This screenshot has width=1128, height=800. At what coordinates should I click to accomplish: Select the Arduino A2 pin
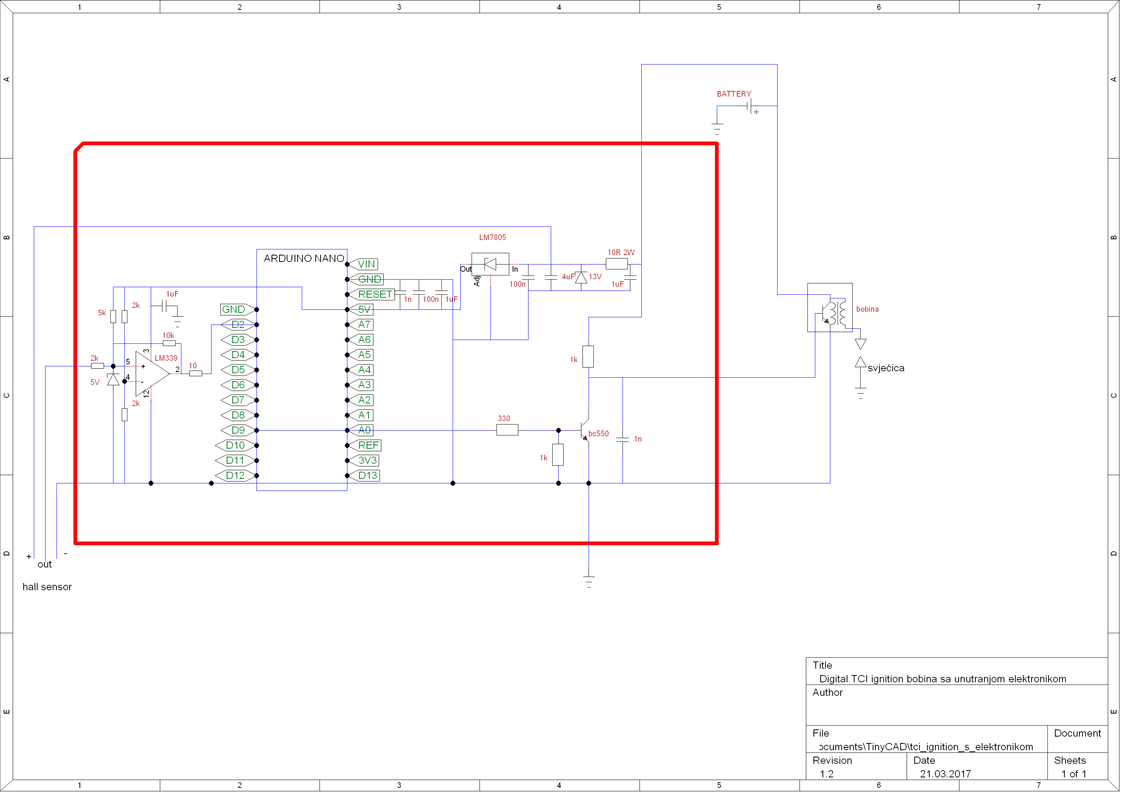point(360,400)
